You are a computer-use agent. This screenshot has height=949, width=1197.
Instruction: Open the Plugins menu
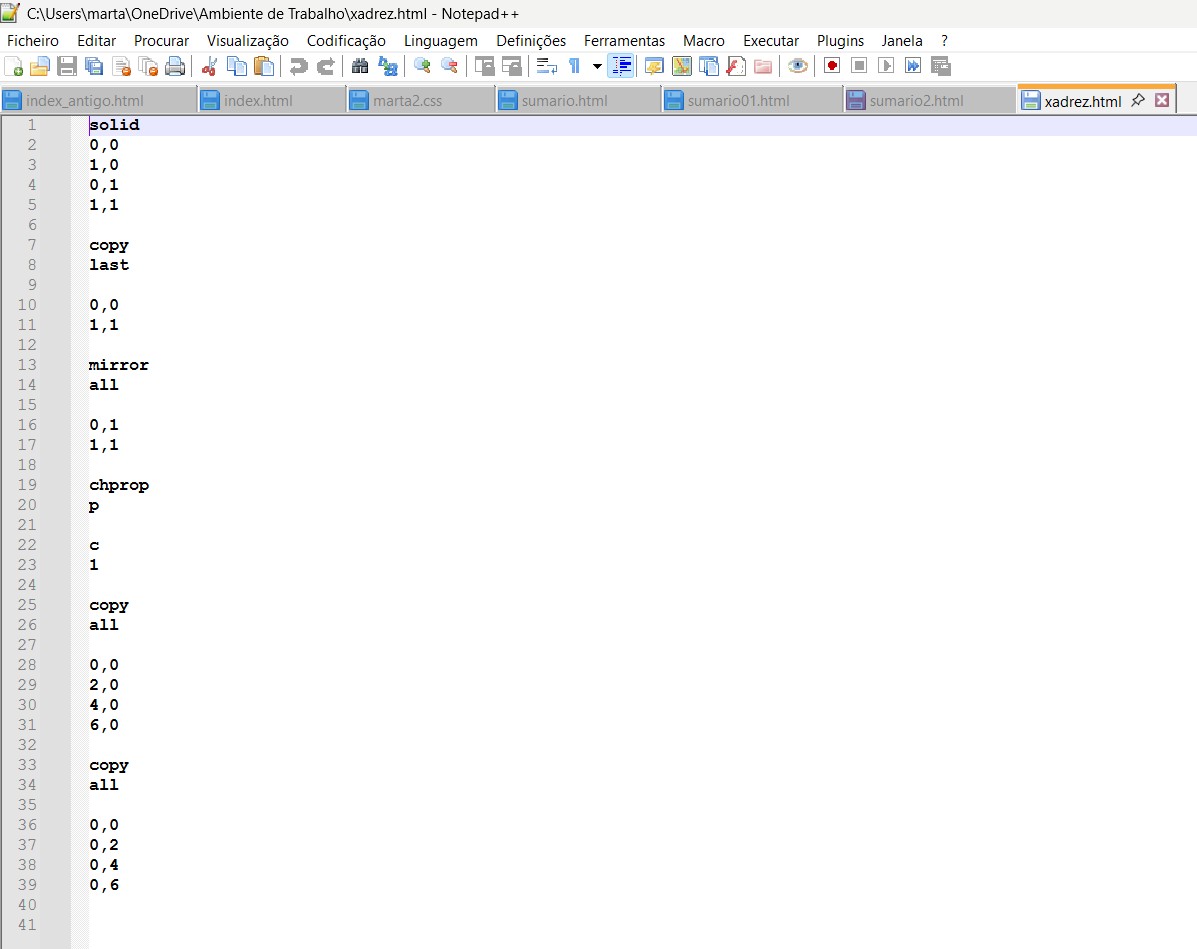pyautogui.click(x=840, y=40)
